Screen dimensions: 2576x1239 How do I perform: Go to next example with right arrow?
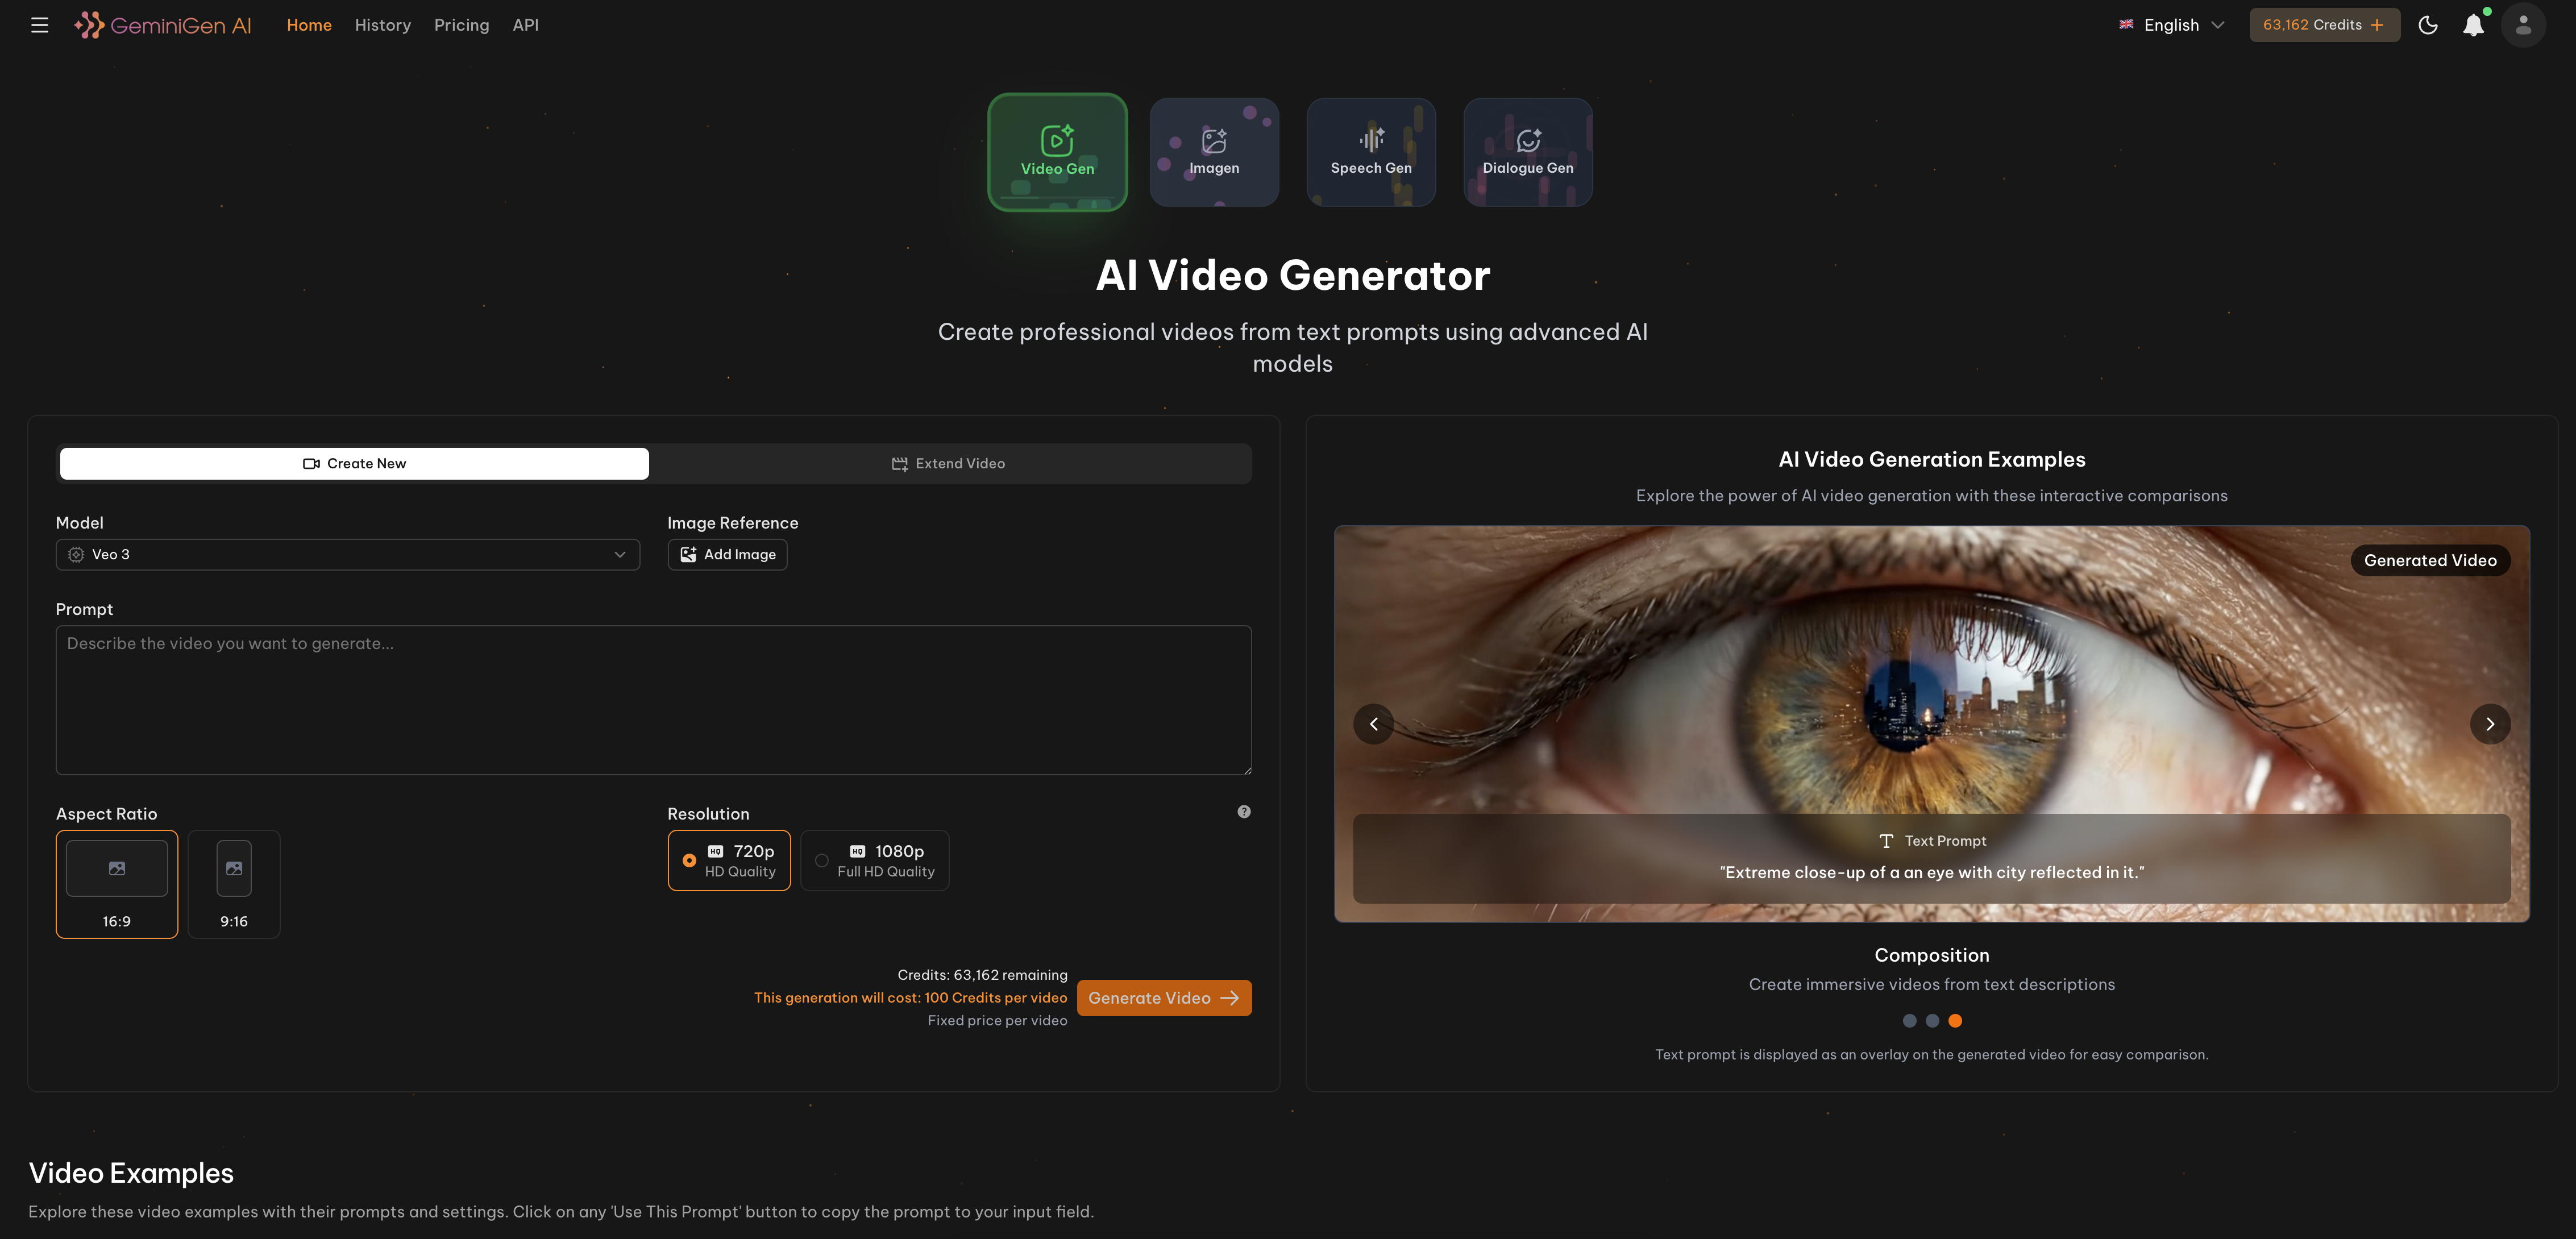[x=2490, y=724]
